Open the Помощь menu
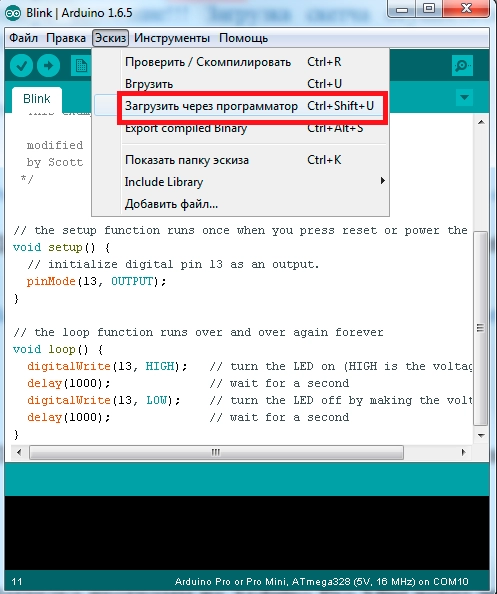This screenshot has width=497, height=594. (x=244, y=38)
